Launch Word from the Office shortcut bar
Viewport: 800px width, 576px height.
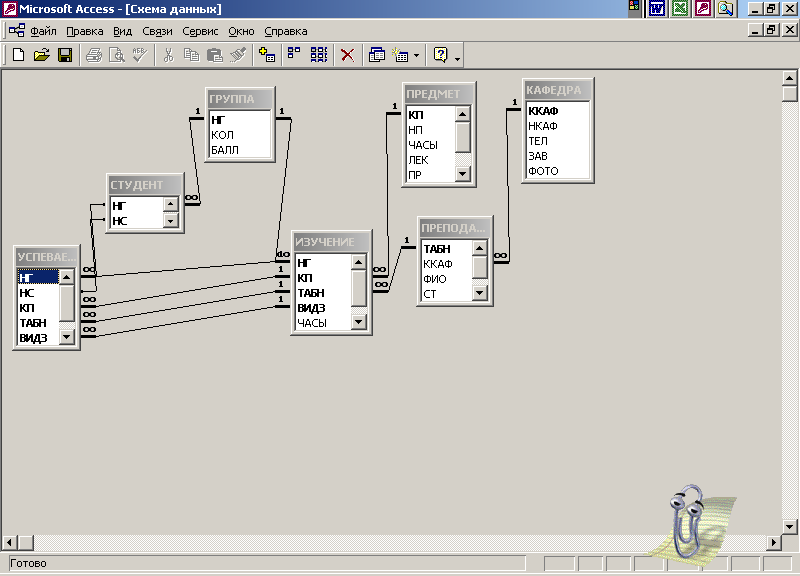click(x=657, y=9)
